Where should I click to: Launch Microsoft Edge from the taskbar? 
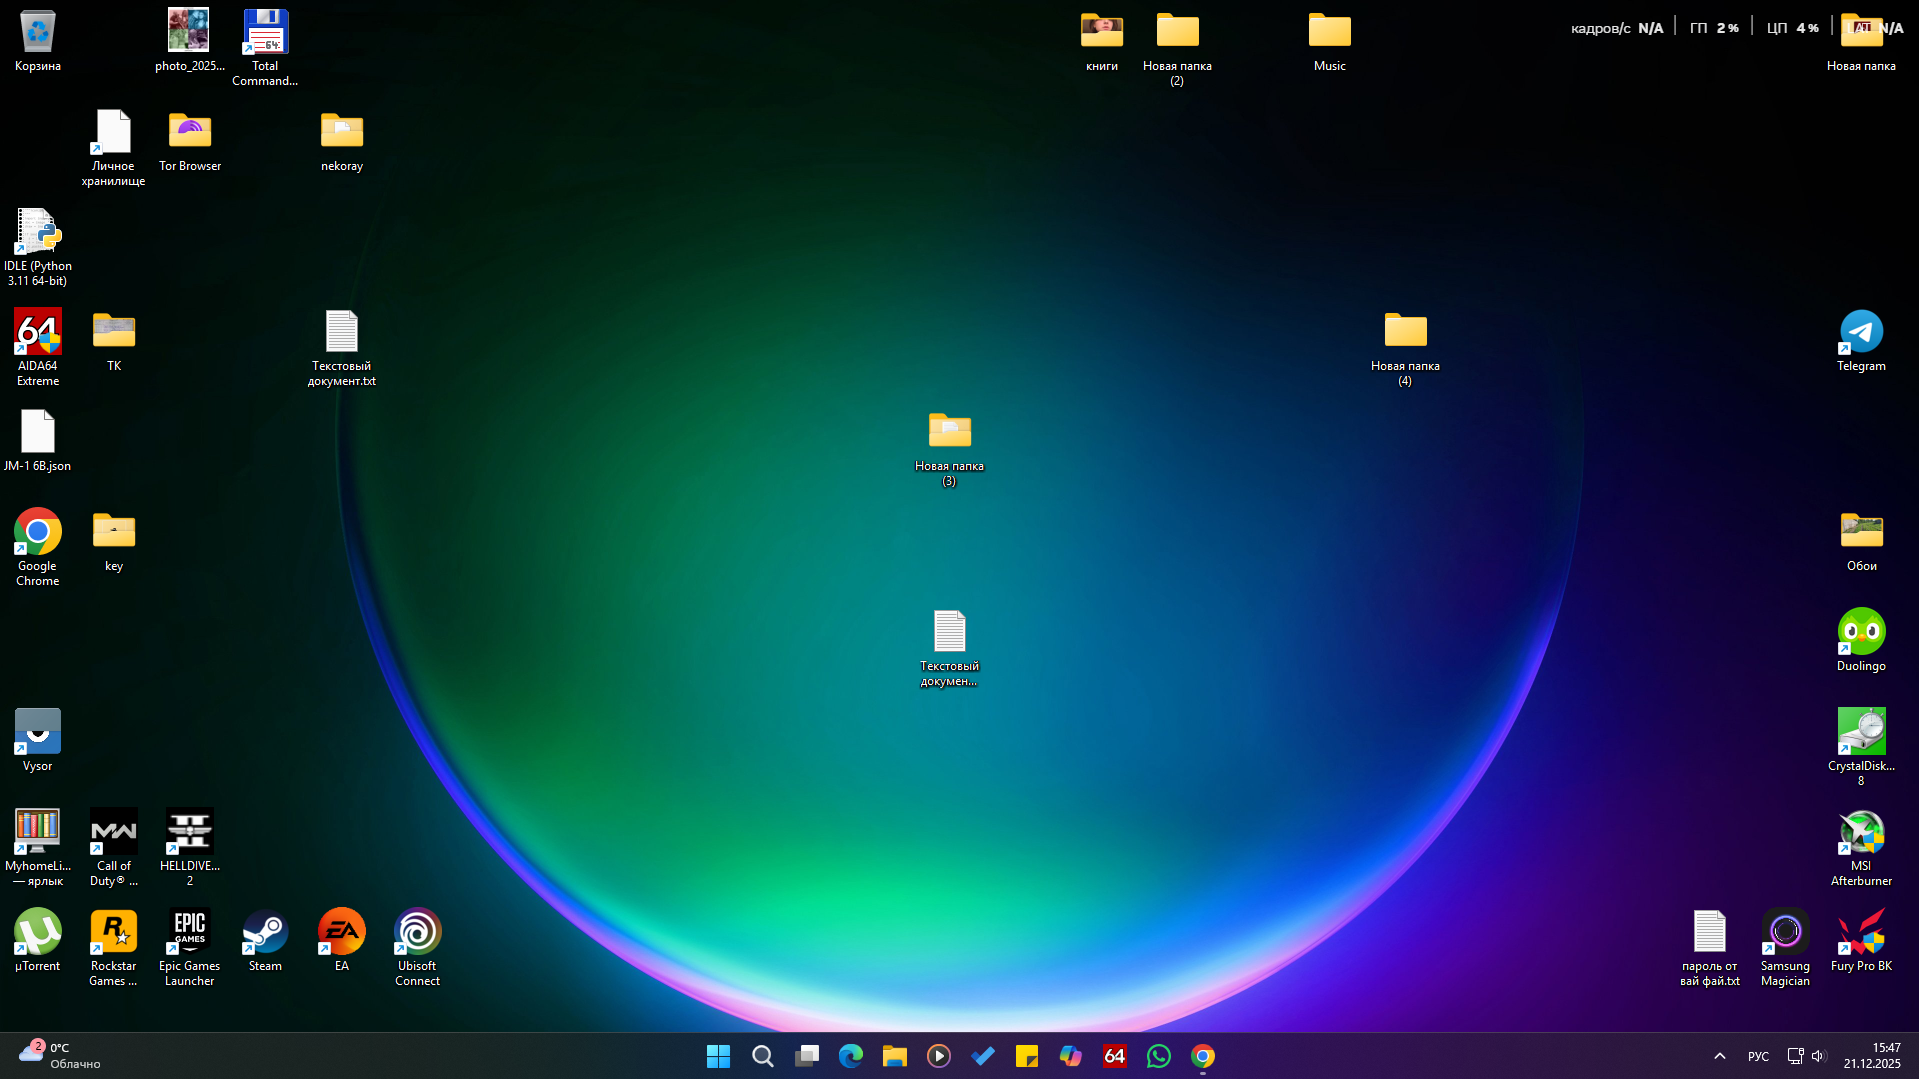click(850, 1056)
